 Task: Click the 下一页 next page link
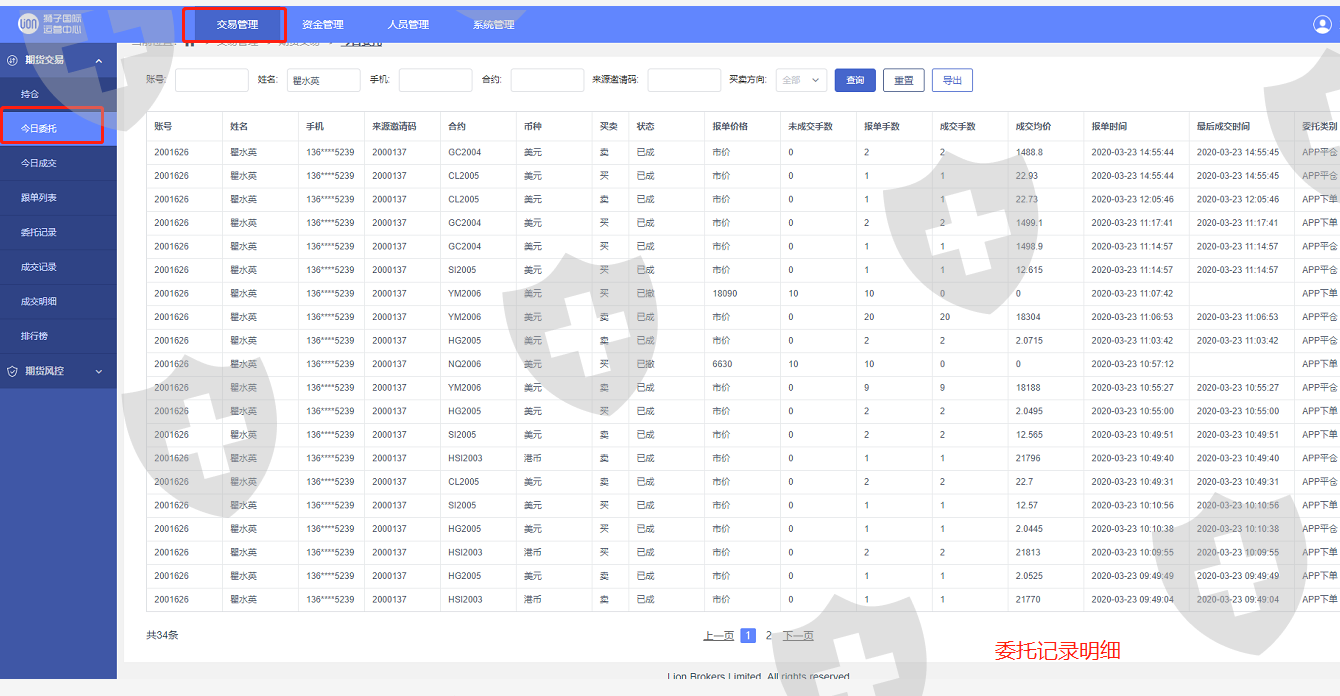pos(797,635)
